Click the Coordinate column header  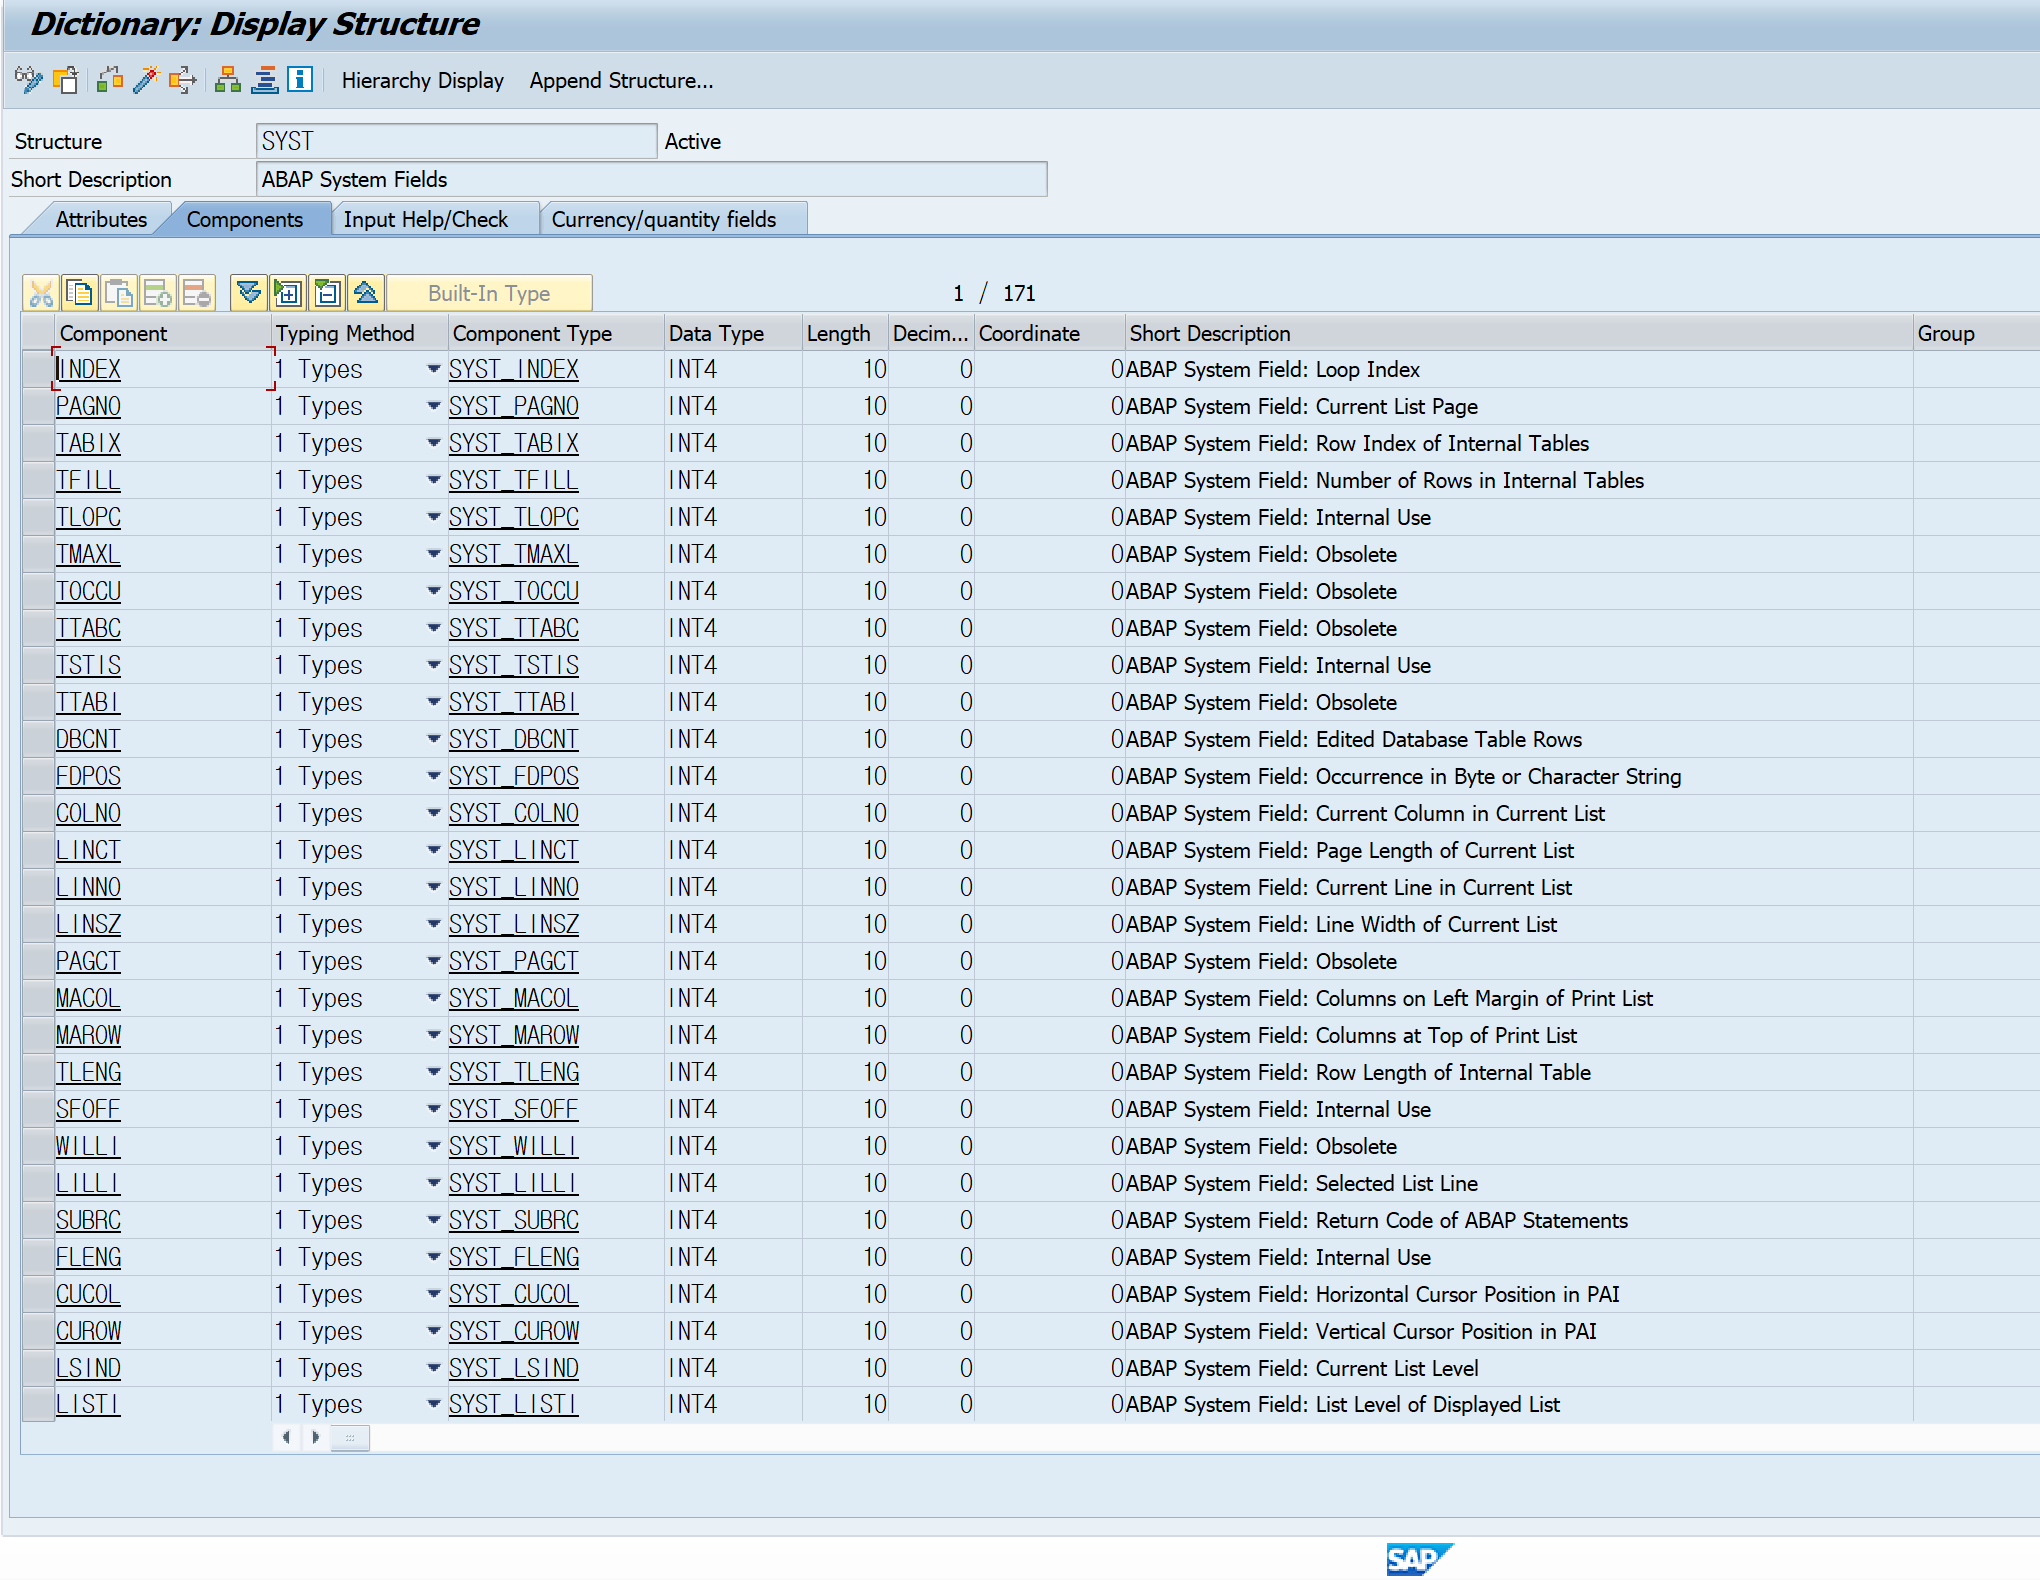1049,333
